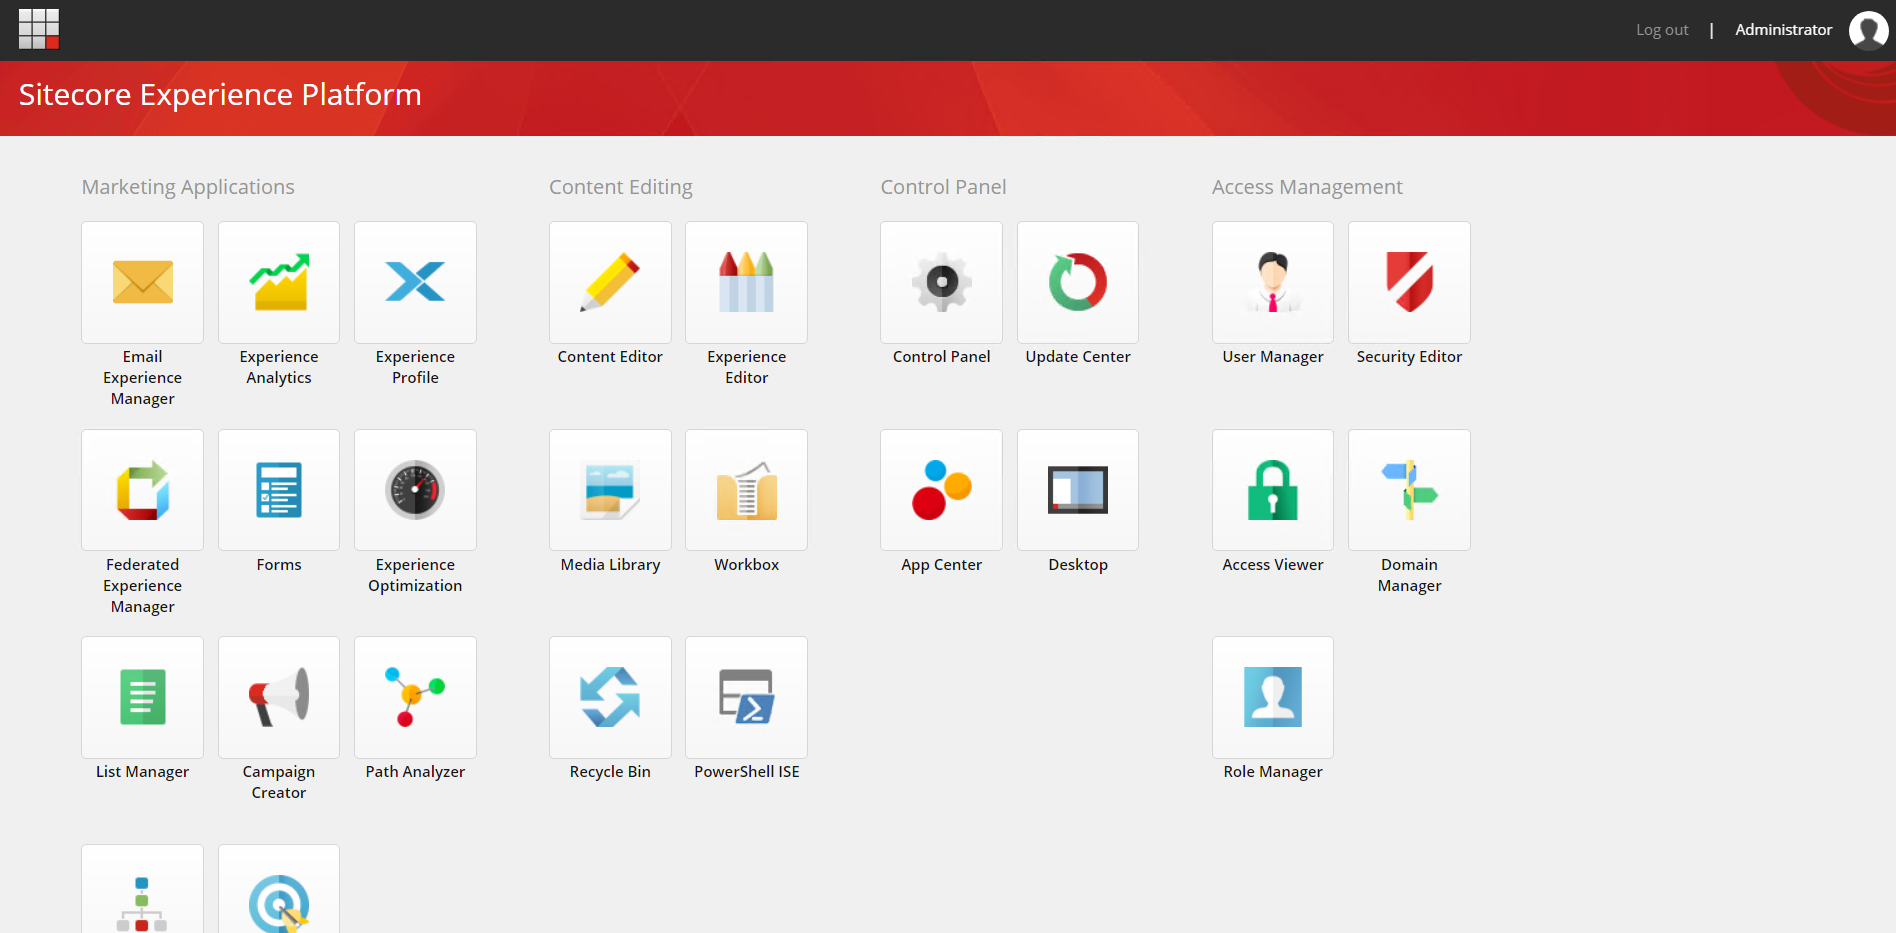Click the Forms label text
The image size is (1896, 933).
coord(279,565)
